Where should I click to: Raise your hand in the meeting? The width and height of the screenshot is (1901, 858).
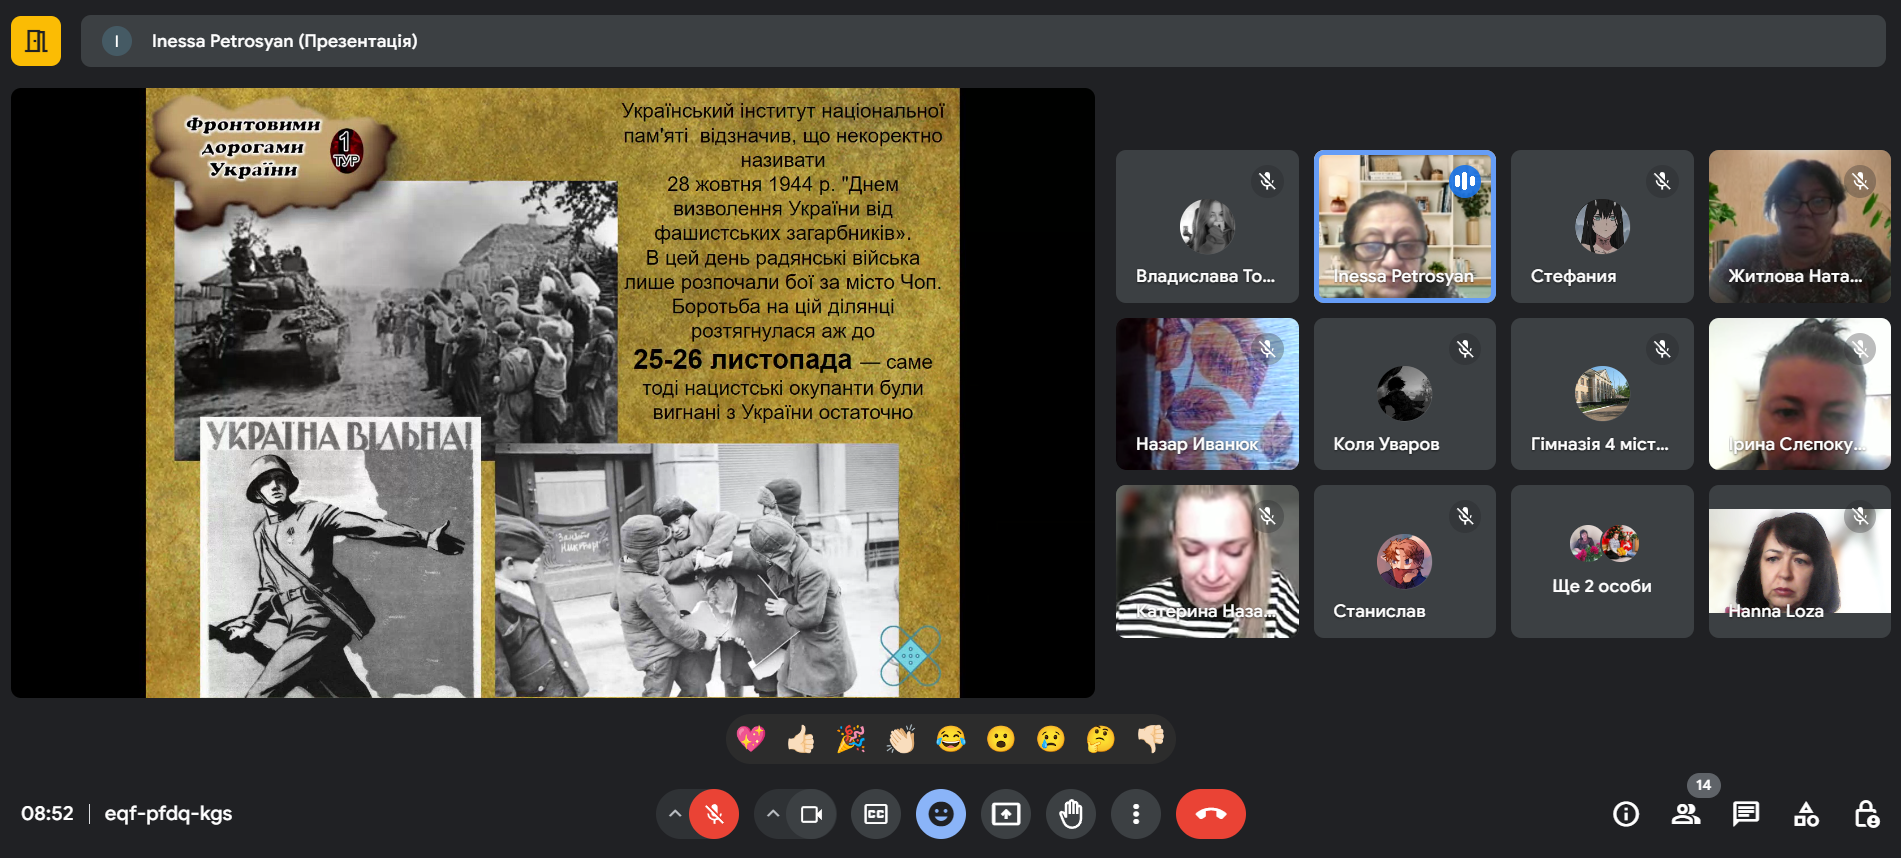coord(1070,814)
